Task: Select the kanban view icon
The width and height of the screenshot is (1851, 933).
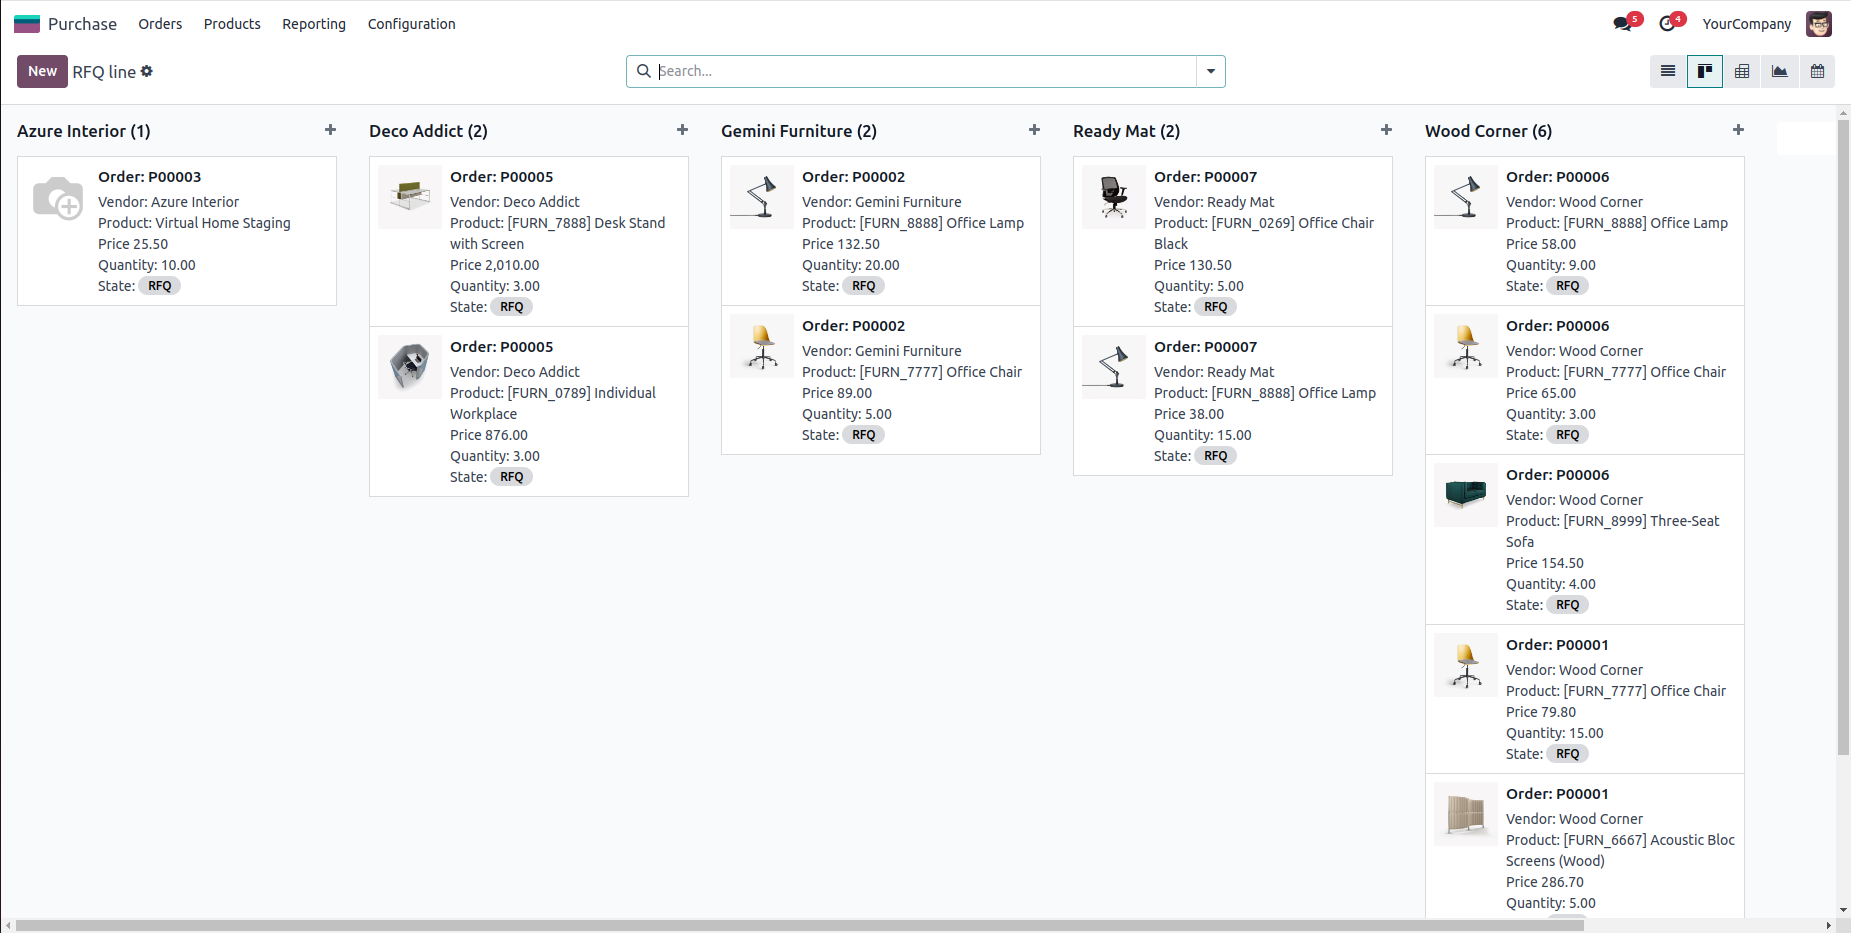Action: coord(1705,71)
